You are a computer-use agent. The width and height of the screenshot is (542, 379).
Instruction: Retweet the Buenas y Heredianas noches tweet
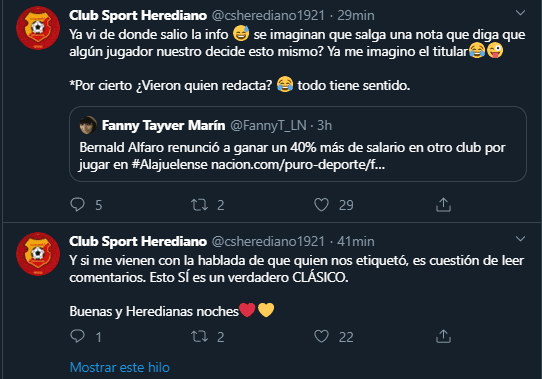click(x=199, y=336)
